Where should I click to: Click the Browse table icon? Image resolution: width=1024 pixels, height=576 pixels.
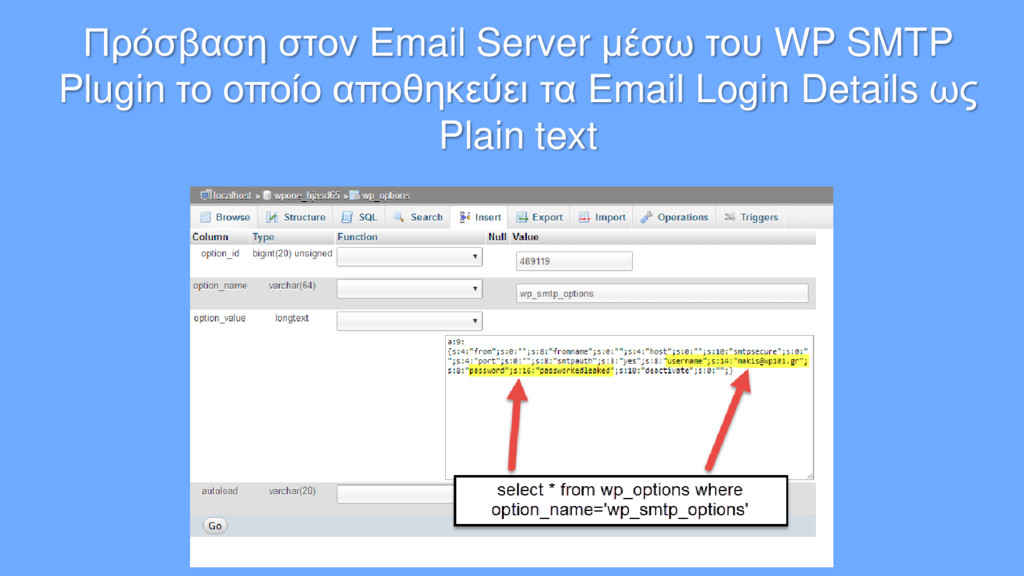[205, 217]
